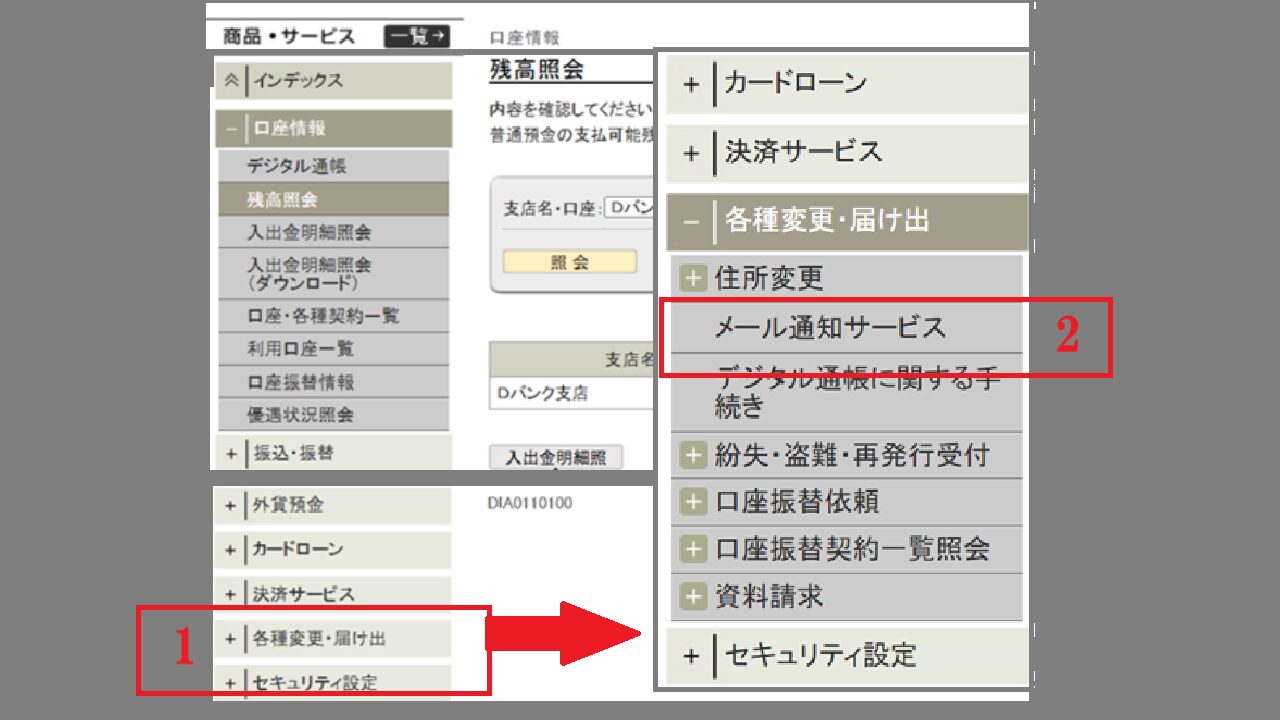Screen dimensions: 1280x720
Task: Expand the 口座振替依頼 plus icon
Action: tap(693, 501)
